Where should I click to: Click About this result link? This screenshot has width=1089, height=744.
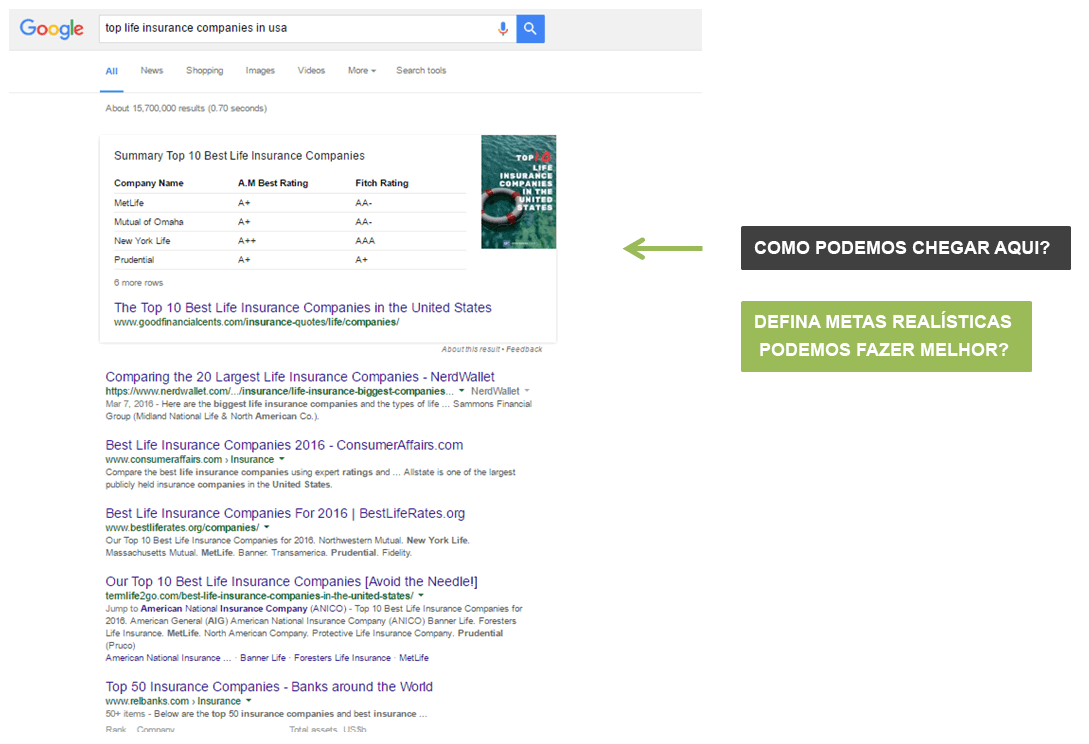pyautogui.click(x=470, y=349)
